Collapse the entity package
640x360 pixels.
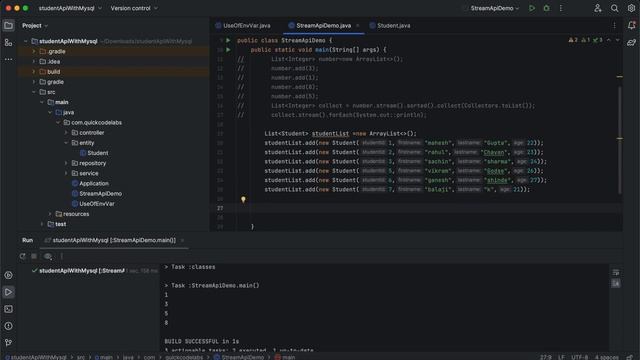click(66, 143)
